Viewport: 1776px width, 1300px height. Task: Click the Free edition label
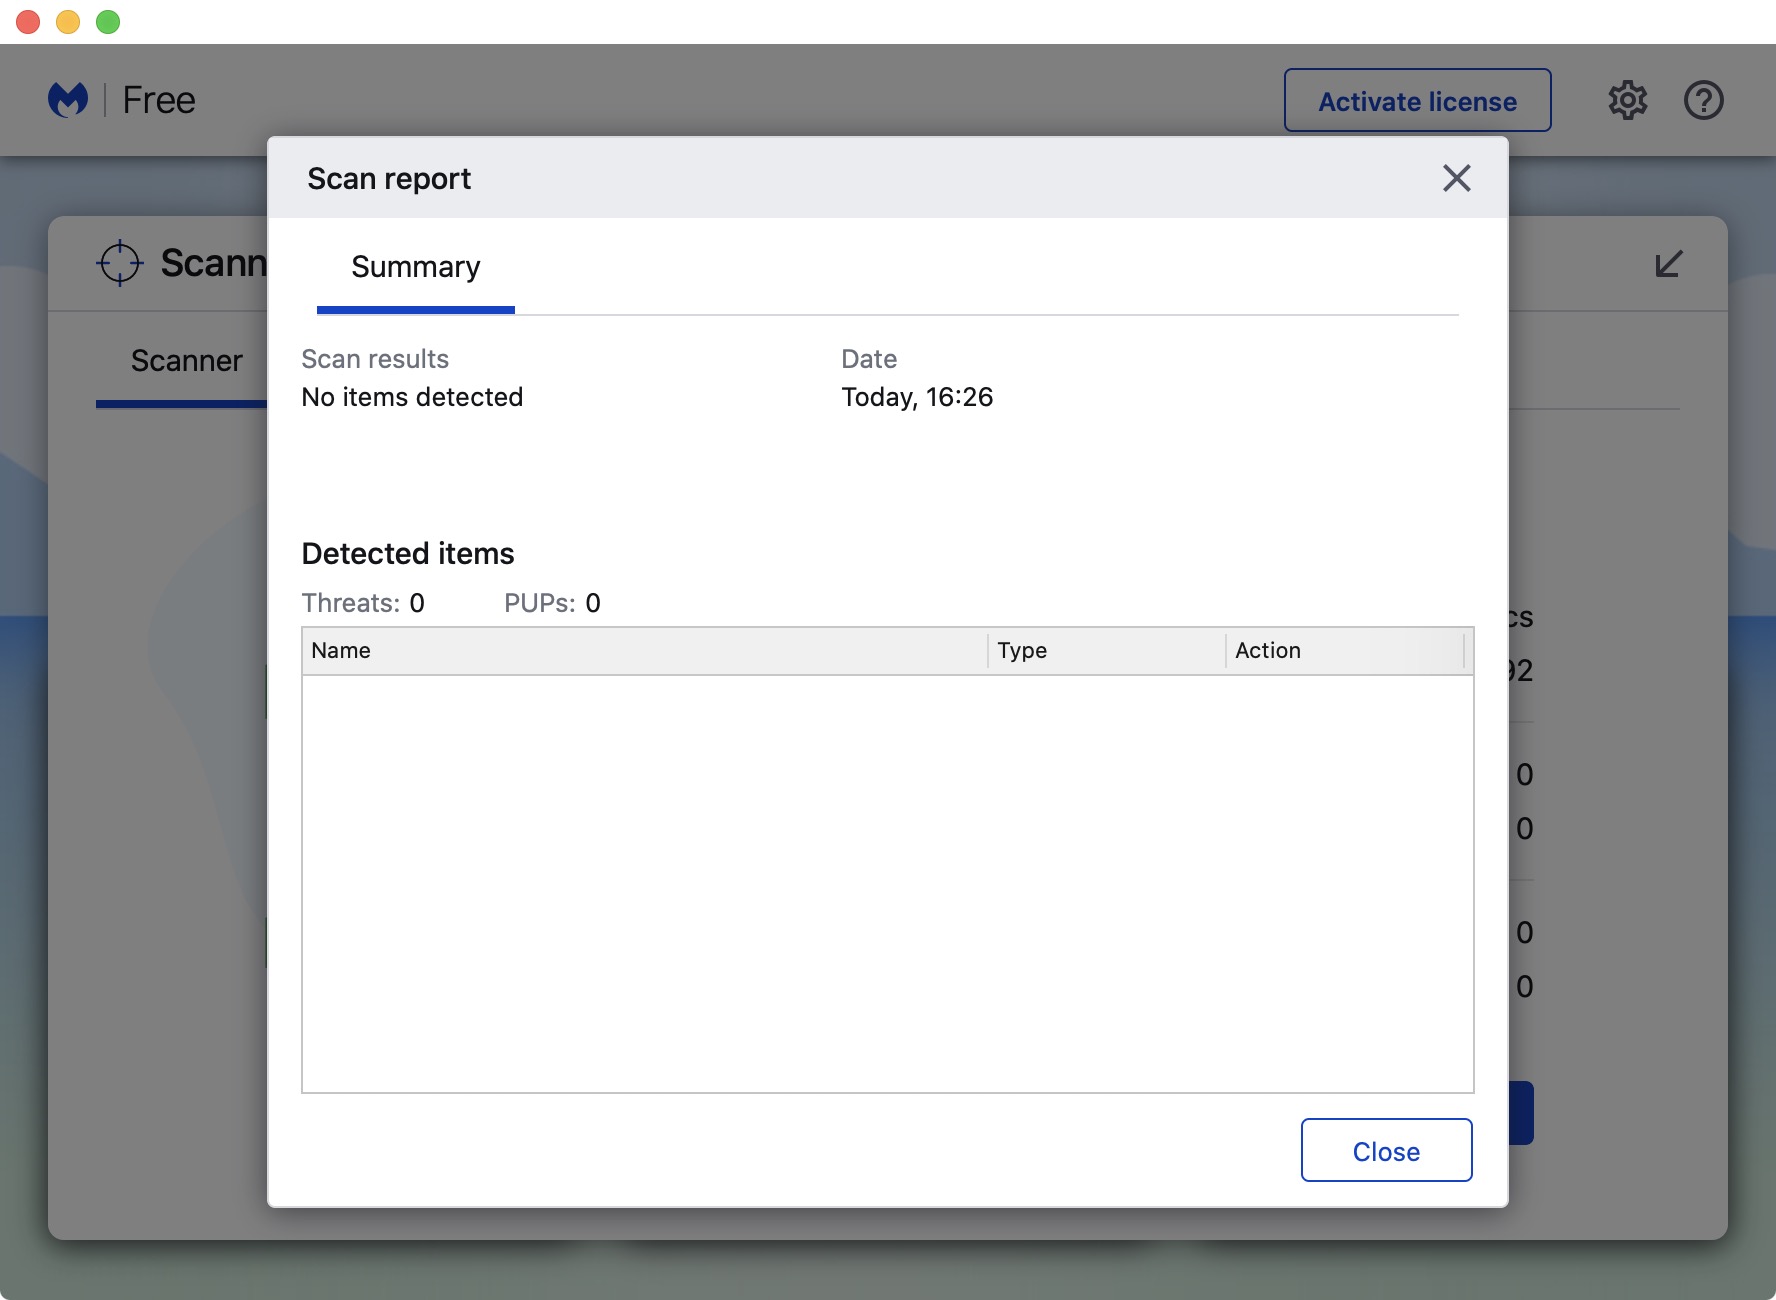pyautogui.click(x=159, y=100)
